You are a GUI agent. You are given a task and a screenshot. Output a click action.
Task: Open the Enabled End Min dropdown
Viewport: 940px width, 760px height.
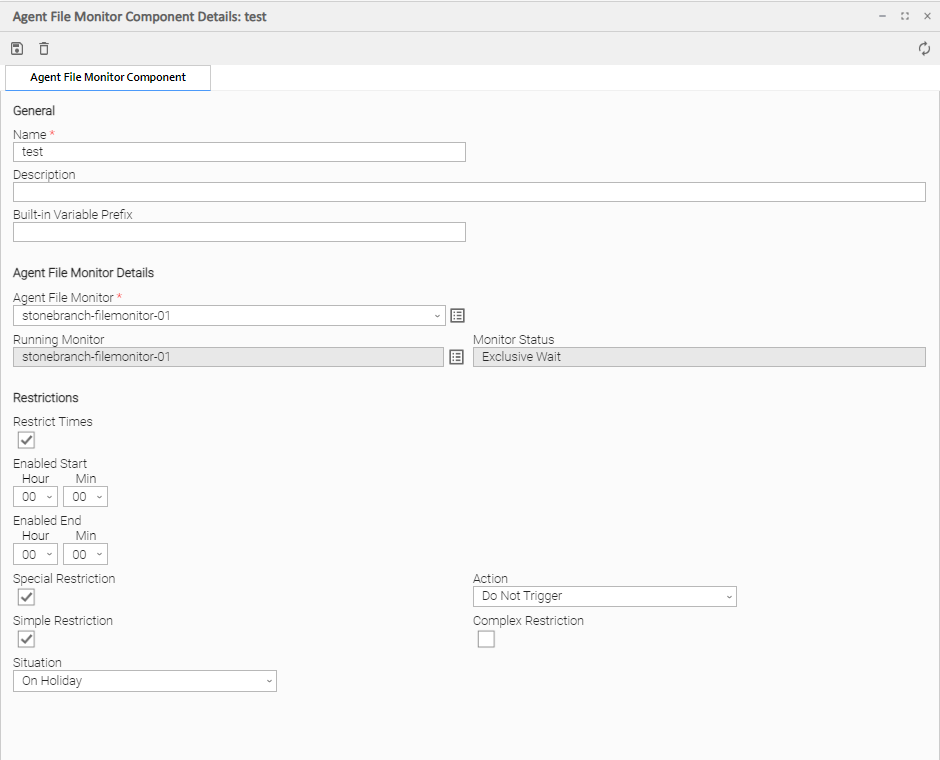85,554
